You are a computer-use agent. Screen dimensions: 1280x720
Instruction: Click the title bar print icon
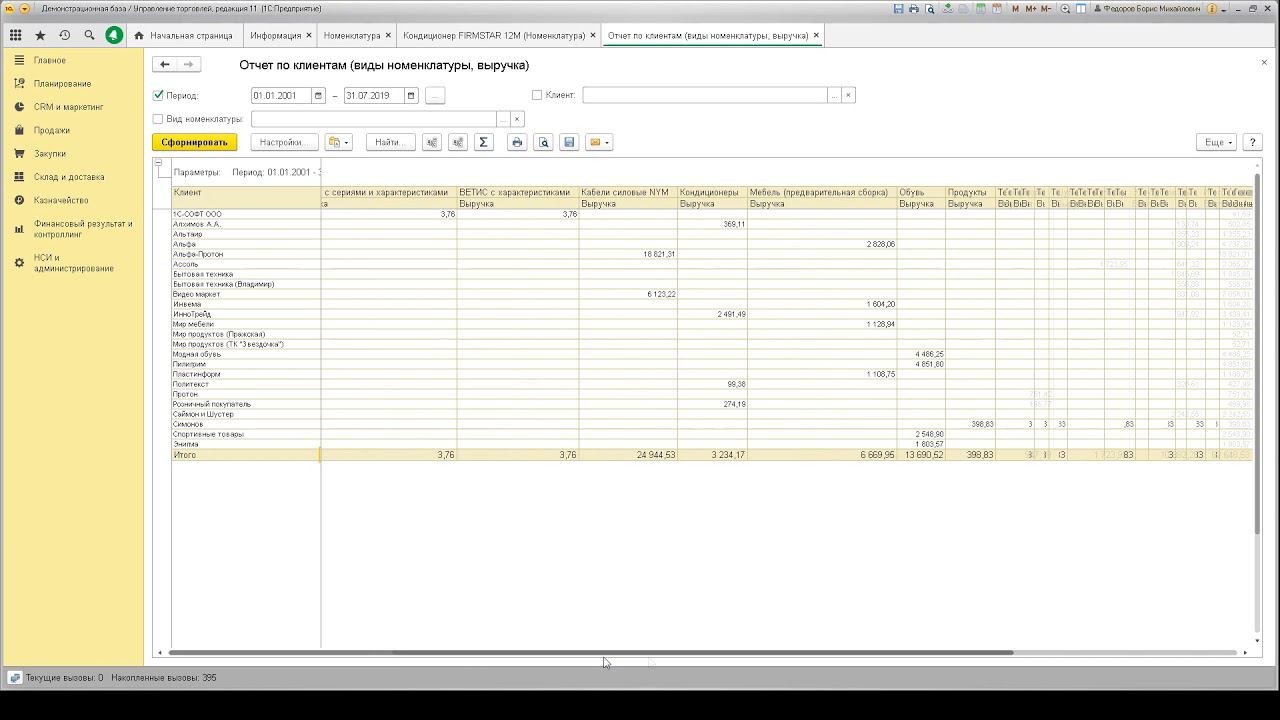click(915, 9)
